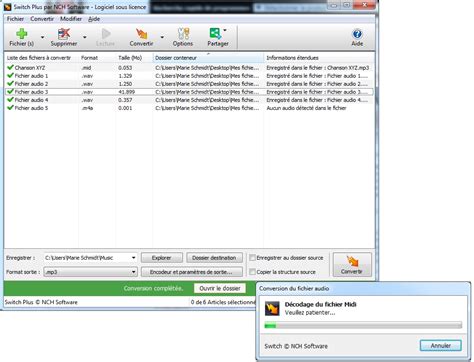Select the Fichier audio 2 row
Viewport: 474px width, 362px height.
(x=189, y=84)
